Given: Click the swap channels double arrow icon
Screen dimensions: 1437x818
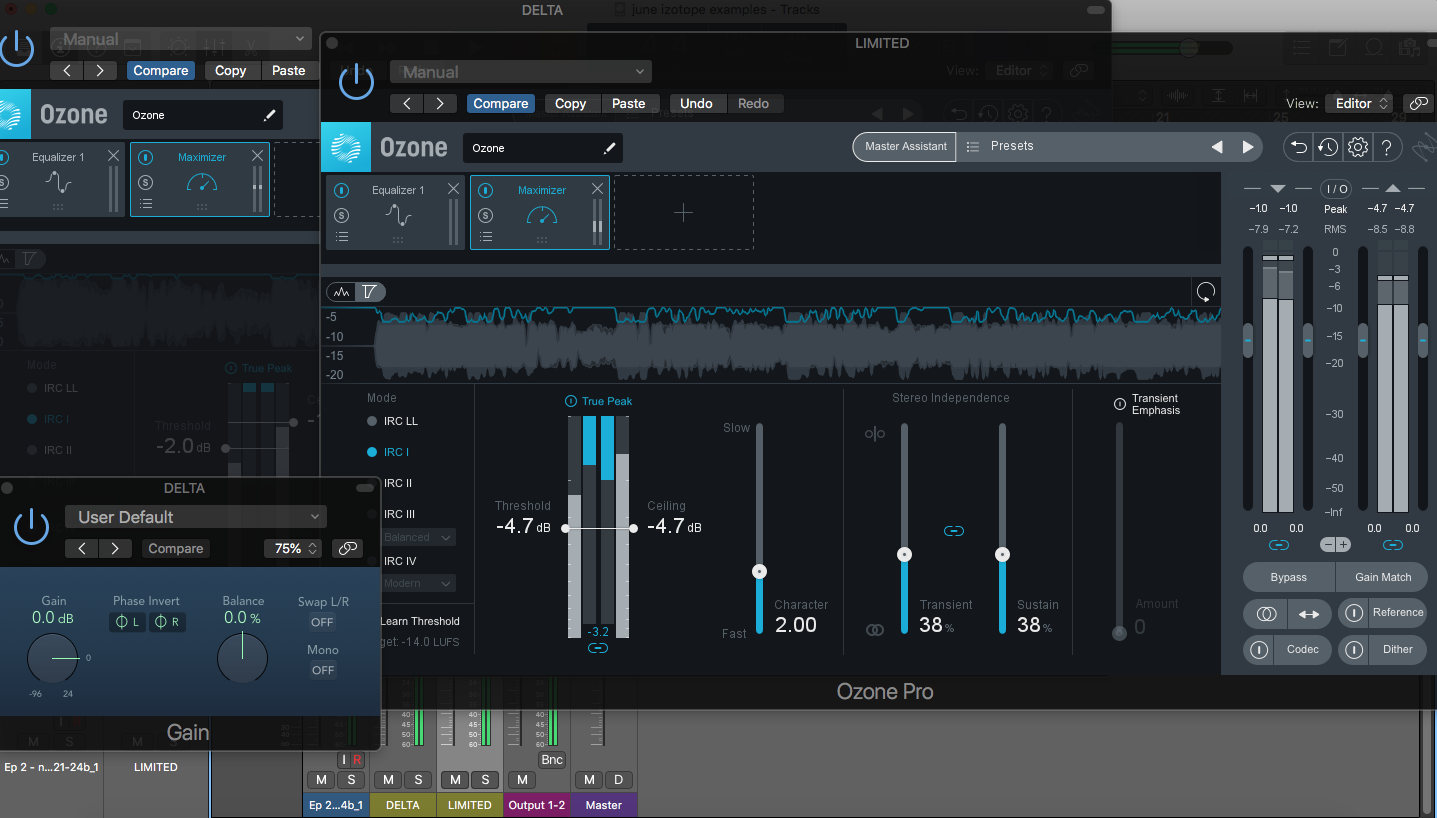Looking at the screenshot, I should (1309, 613).
